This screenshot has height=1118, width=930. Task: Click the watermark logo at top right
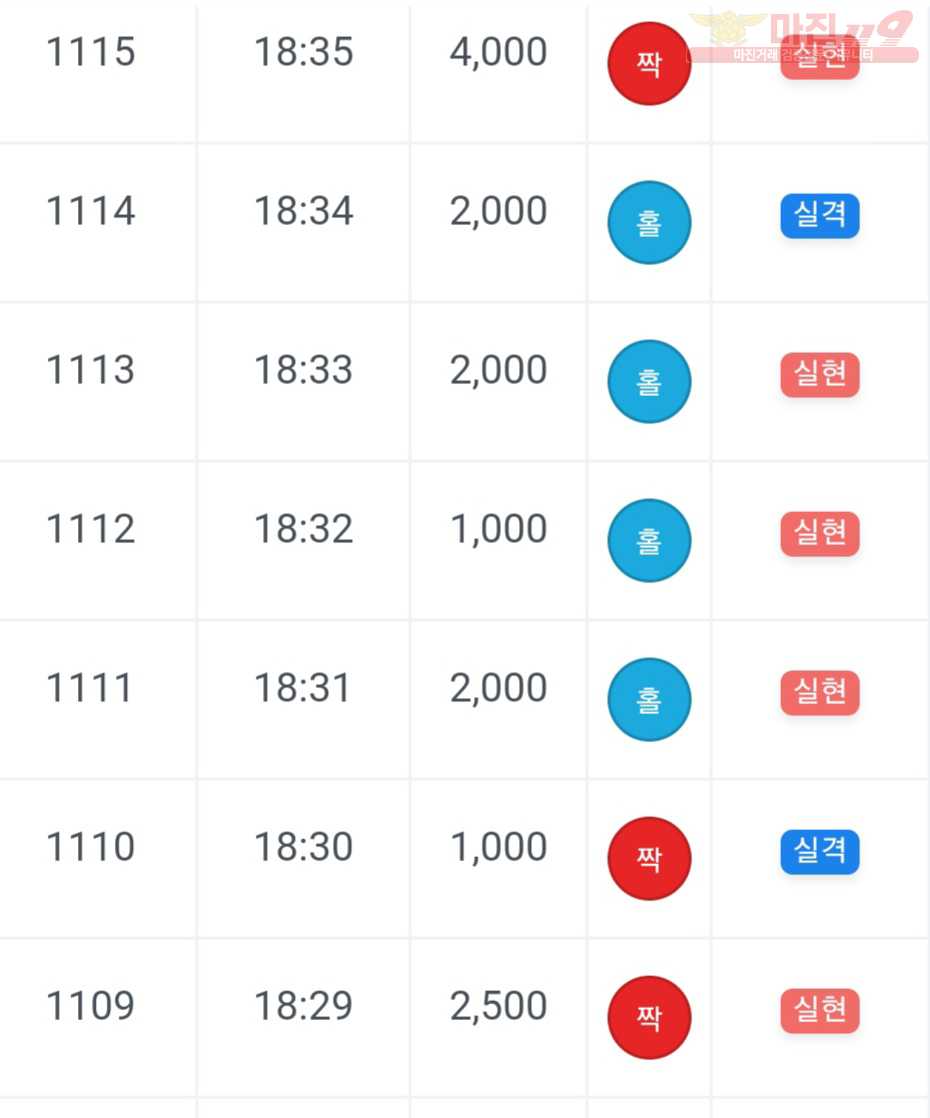(x=802, y=36)
